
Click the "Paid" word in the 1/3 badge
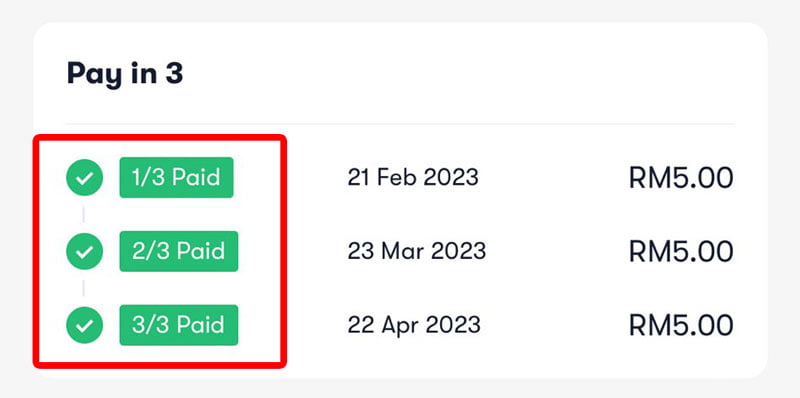click(196, 178)
